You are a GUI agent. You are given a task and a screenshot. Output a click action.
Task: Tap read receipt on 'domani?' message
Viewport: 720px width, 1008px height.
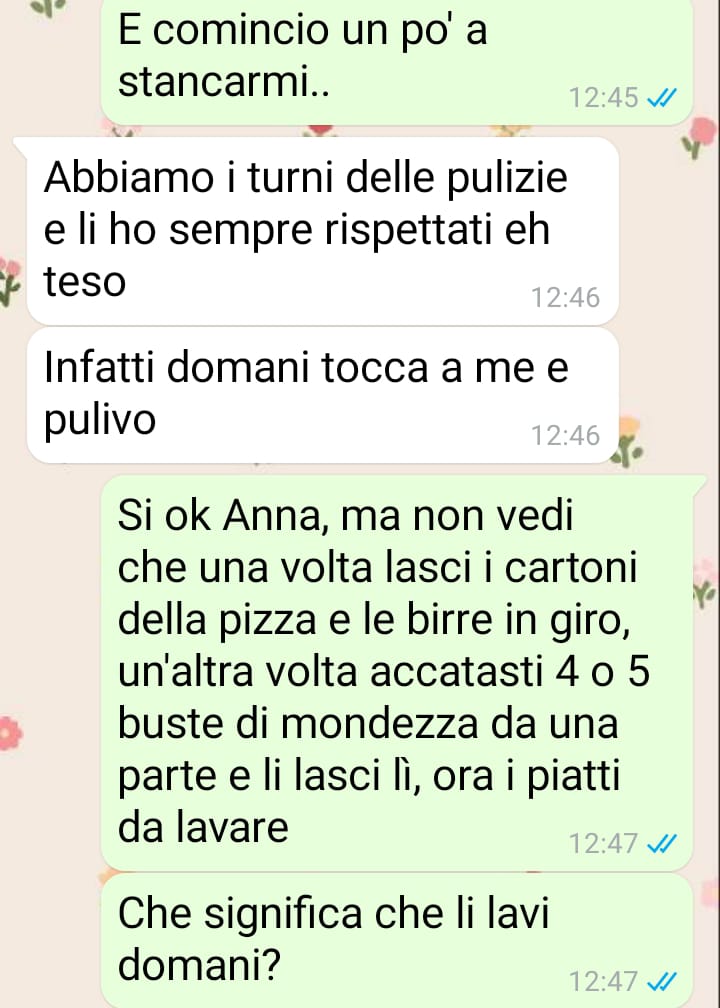click(x=662, y=981)
